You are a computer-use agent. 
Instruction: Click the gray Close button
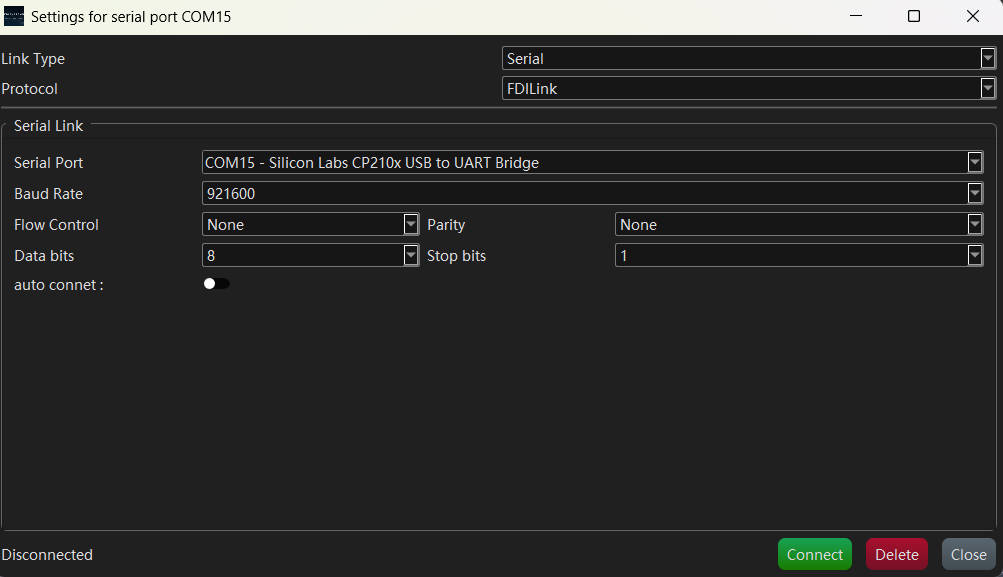(968, 554)
